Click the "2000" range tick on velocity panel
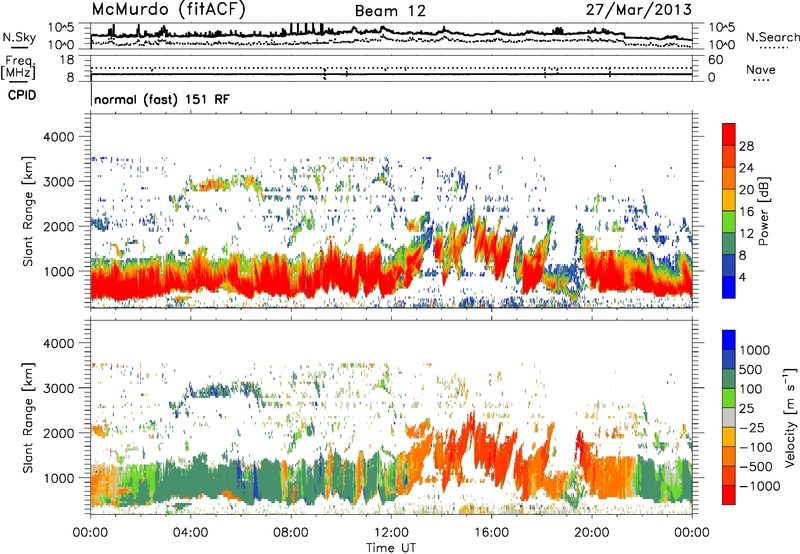The height and width of the screenshot is (554, 800). [x=59, y=433]
